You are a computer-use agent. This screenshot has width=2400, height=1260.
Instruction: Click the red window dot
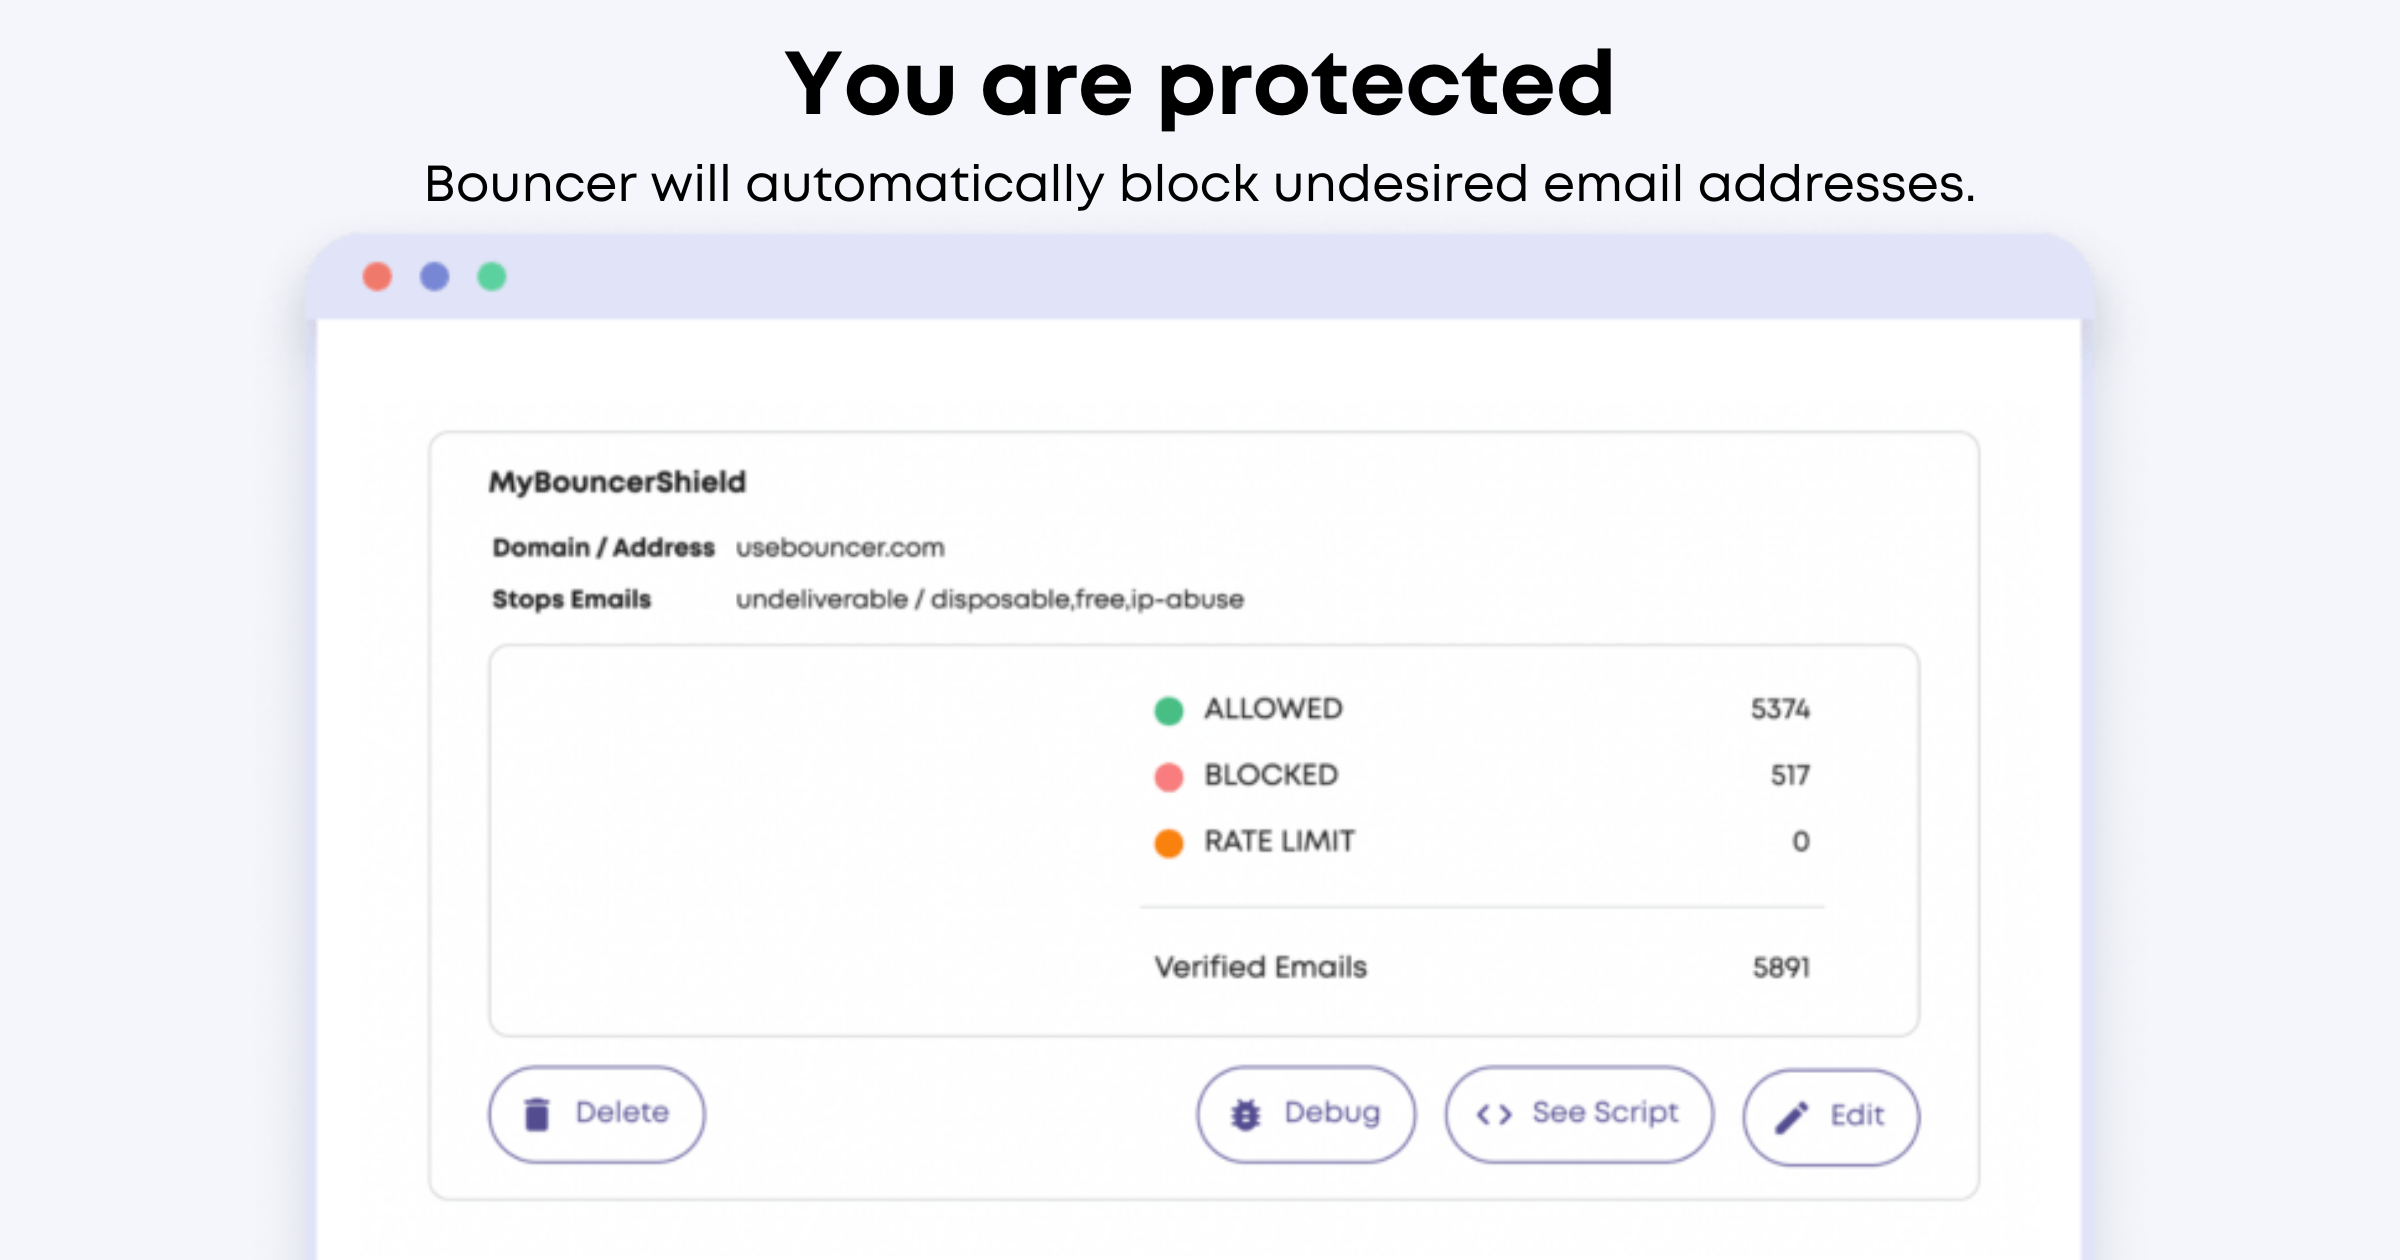point(377,276)
